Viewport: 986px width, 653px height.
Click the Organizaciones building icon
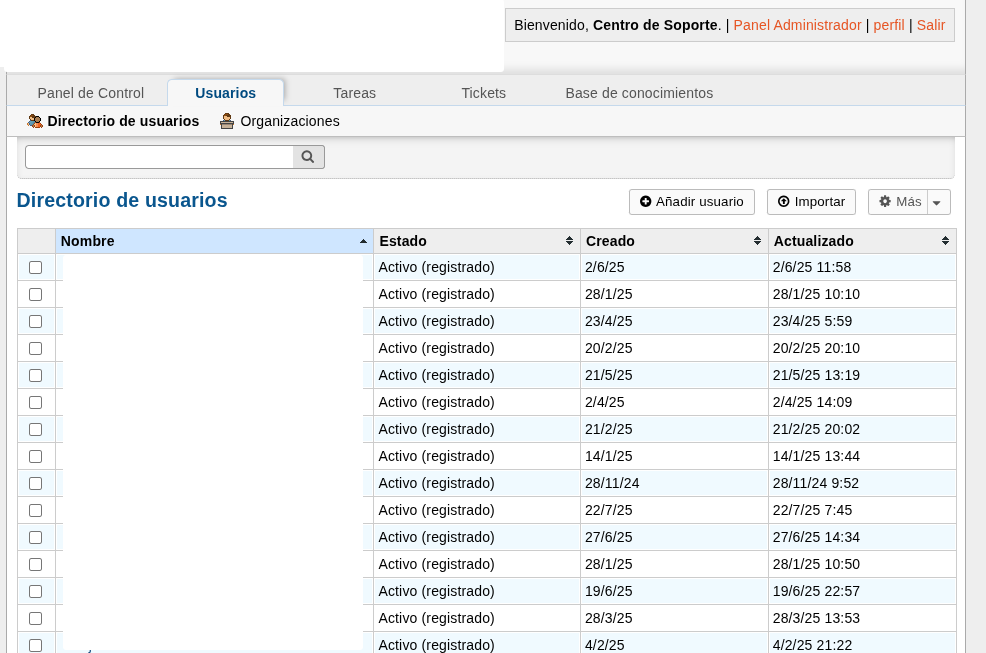pos(228,121)
